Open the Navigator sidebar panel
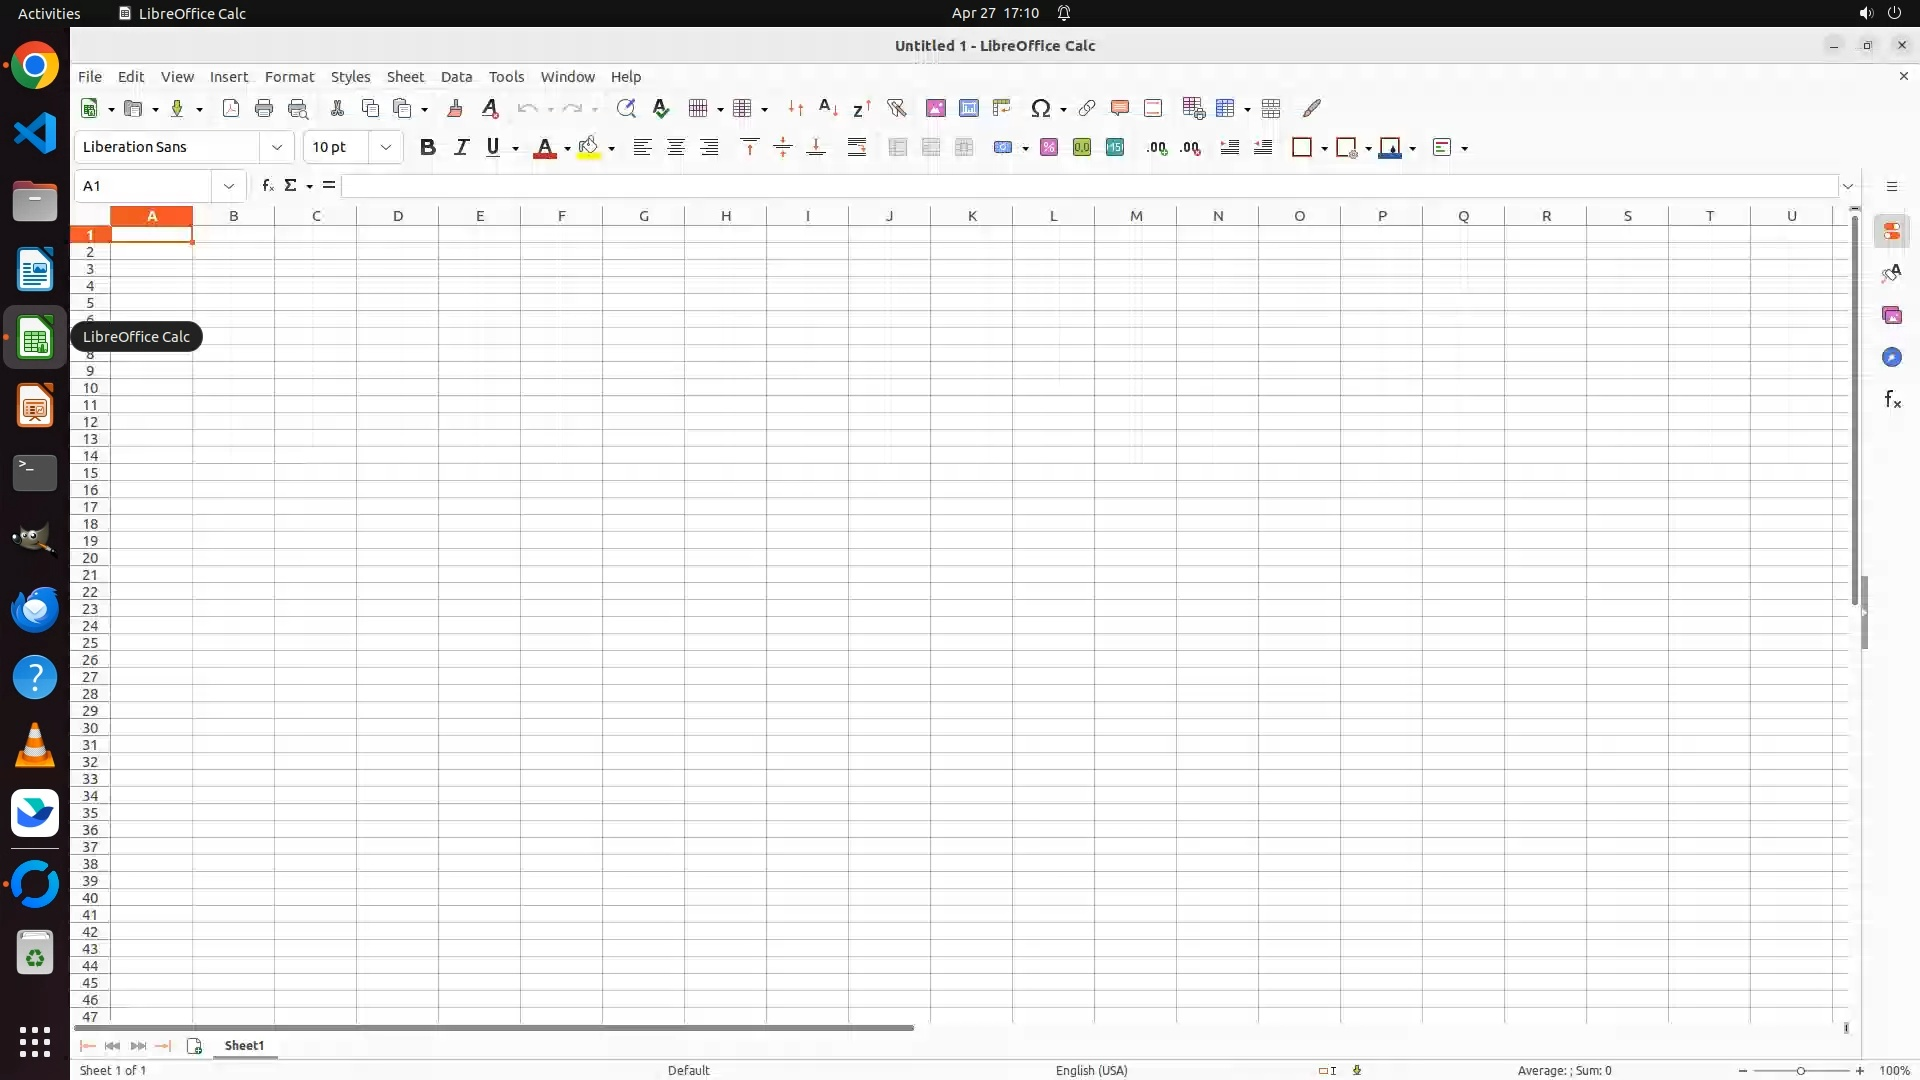 [1891, 357]
